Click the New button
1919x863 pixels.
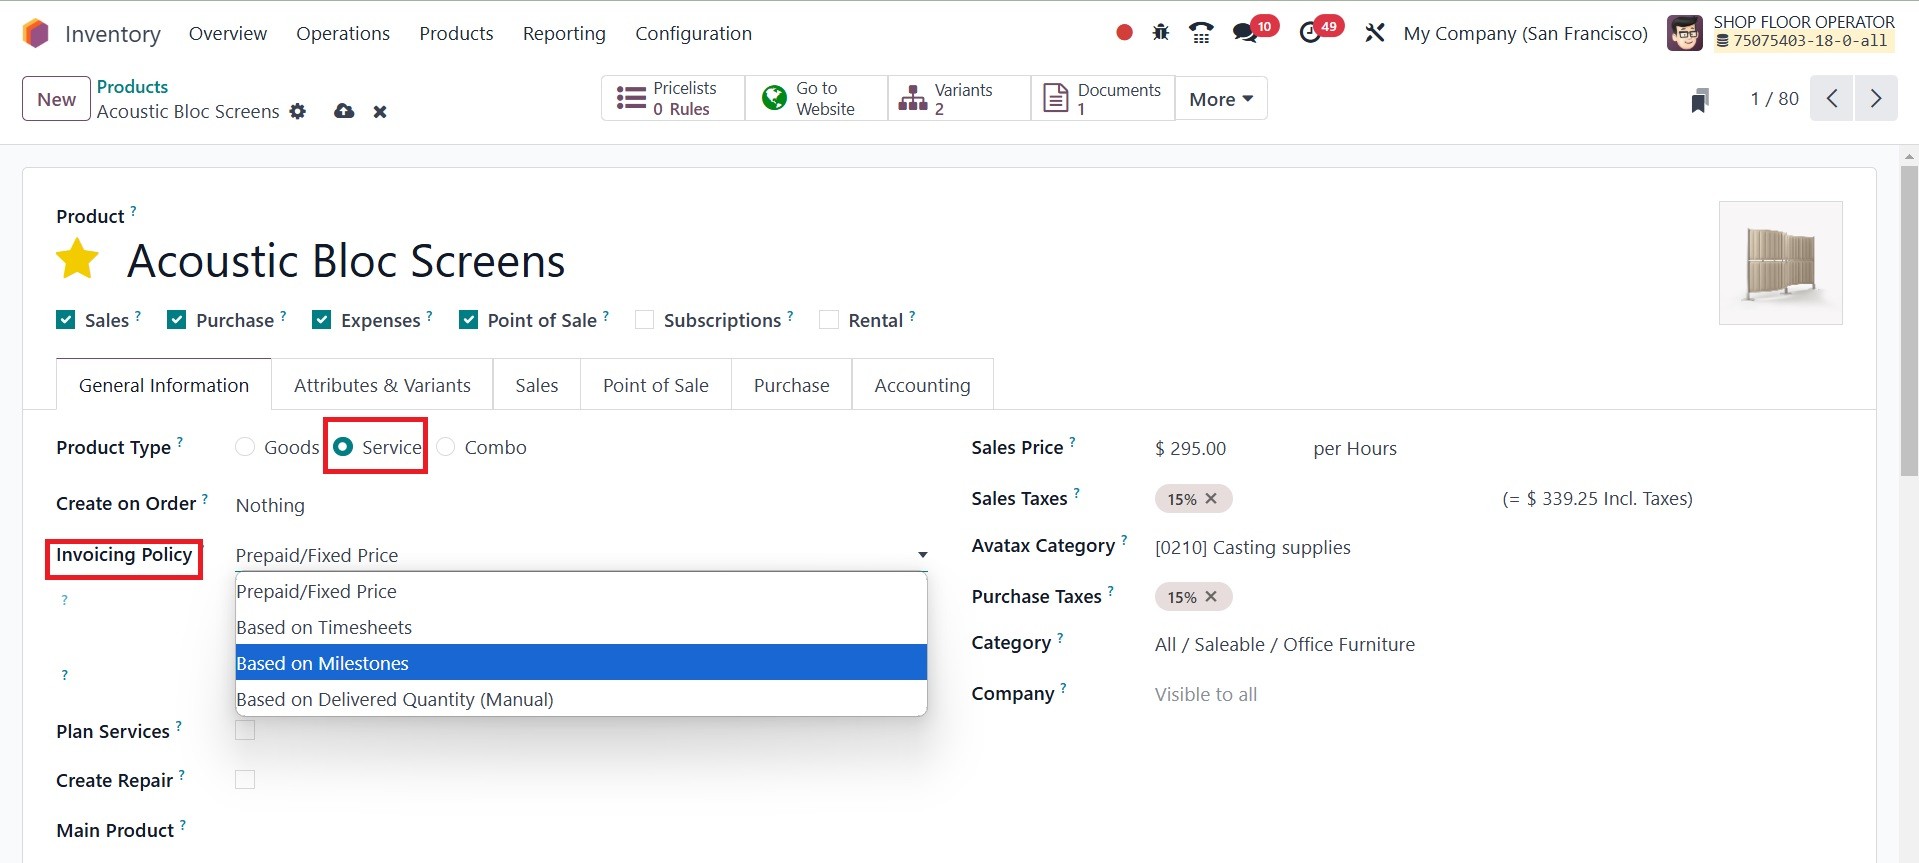56,99
